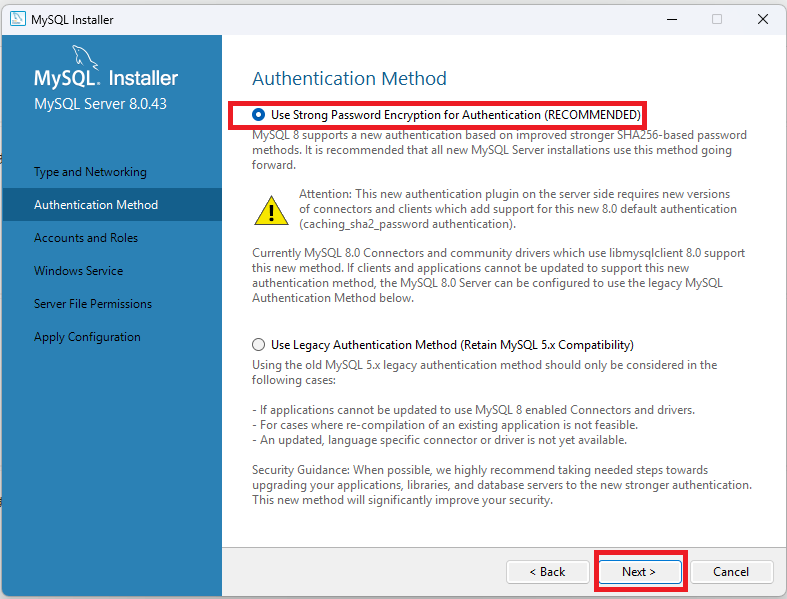The width and height of the screenshot is (787, 599).
Task: Click the 're-compilation' bullet line
Action: (x=445, y=425)
